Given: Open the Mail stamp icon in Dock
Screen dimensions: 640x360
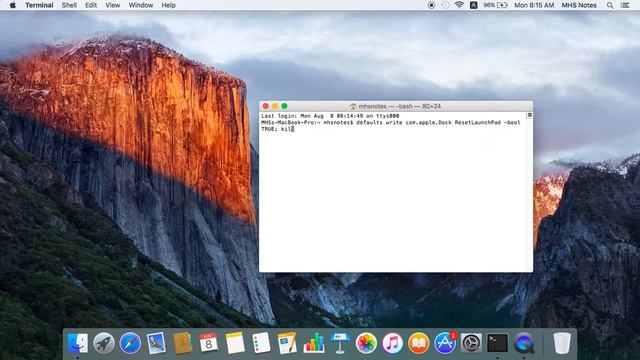Looking at the screenshot, I should click(156, 343).
